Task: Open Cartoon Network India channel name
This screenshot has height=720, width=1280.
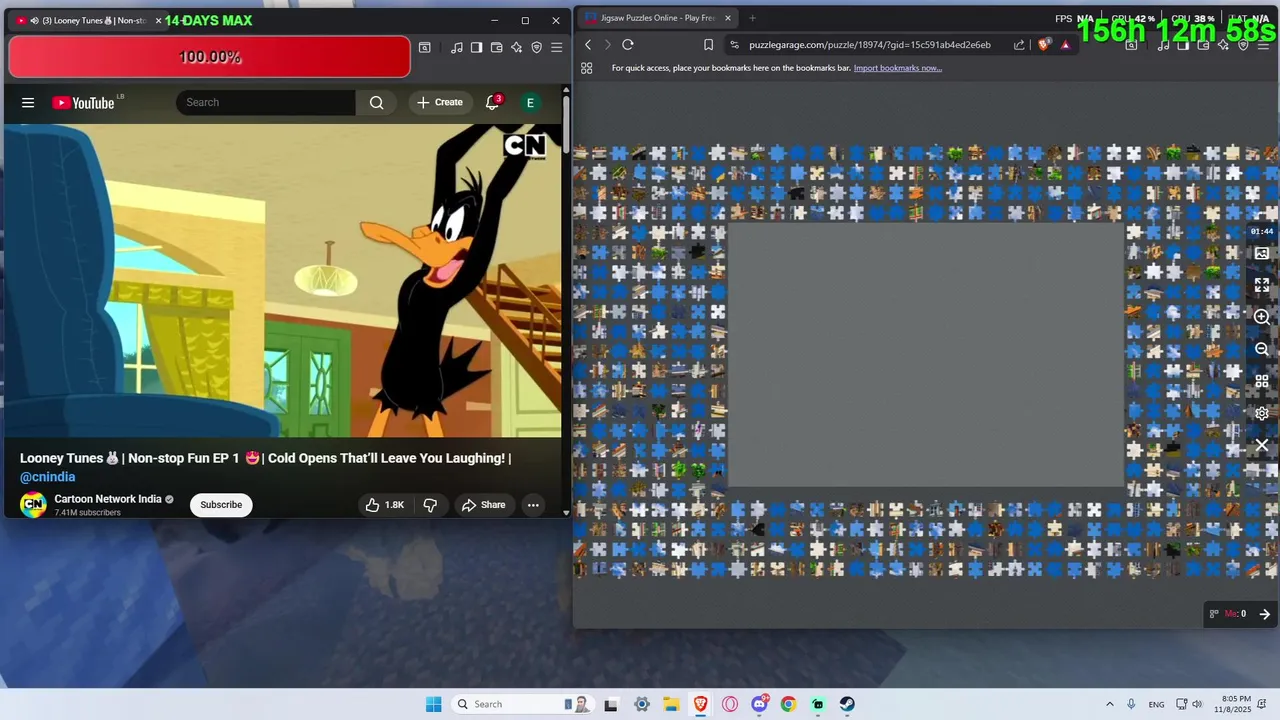Action: [108, 499]
